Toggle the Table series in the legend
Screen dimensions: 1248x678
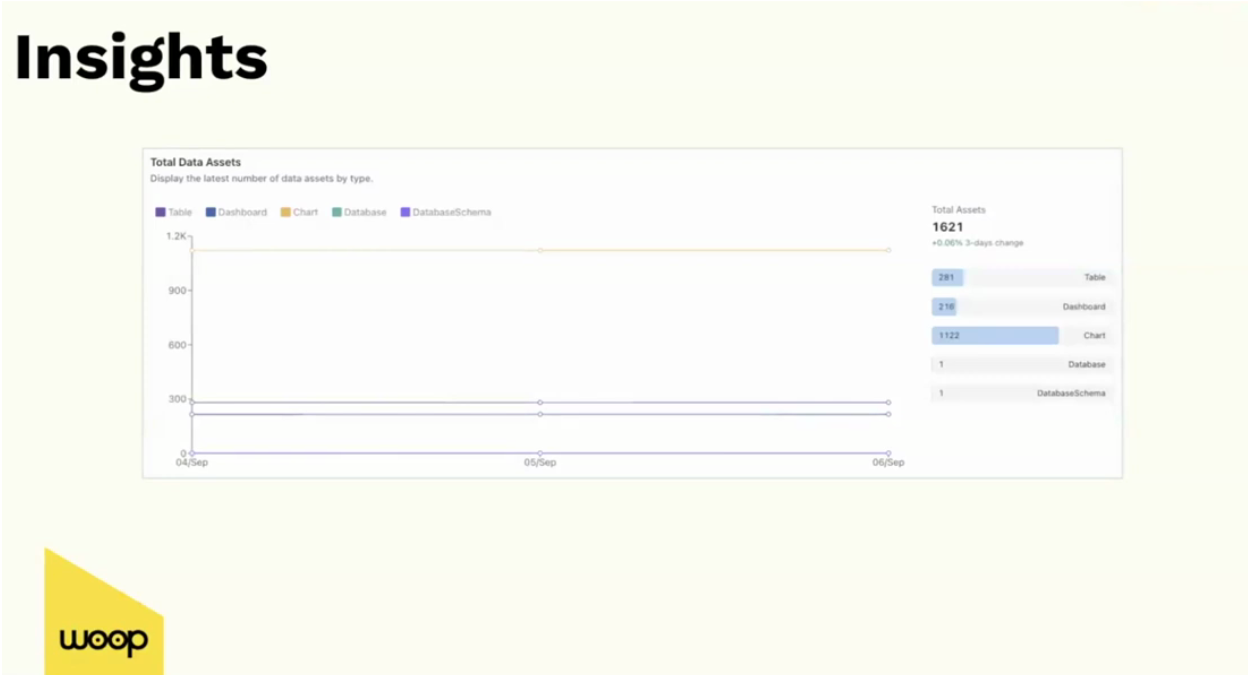coord(176,212)
